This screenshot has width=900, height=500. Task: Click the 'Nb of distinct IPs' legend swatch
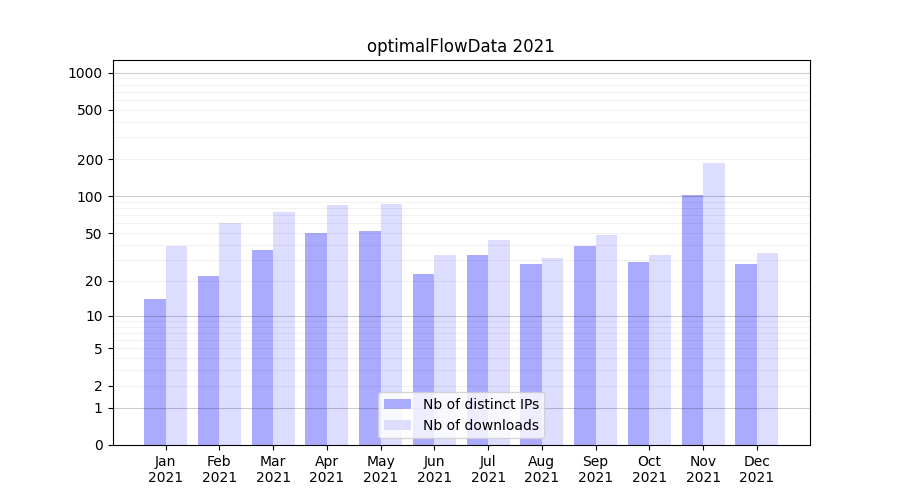(398, 404)
